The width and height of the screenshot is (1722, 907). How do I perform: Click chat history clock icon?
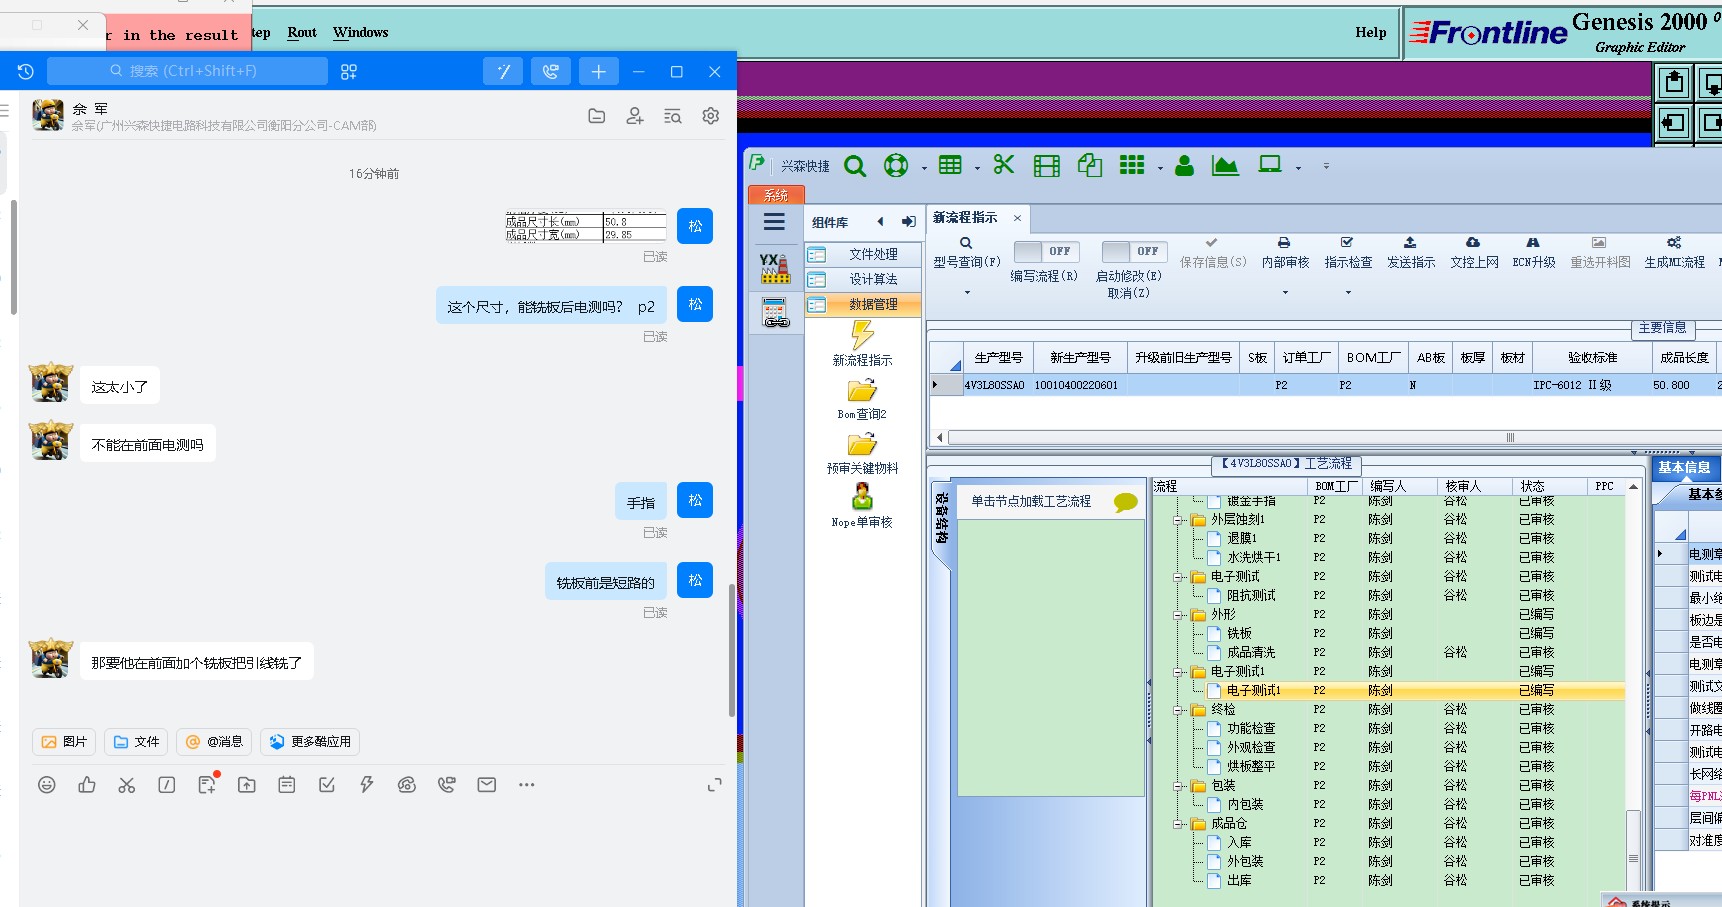point(26,72)
